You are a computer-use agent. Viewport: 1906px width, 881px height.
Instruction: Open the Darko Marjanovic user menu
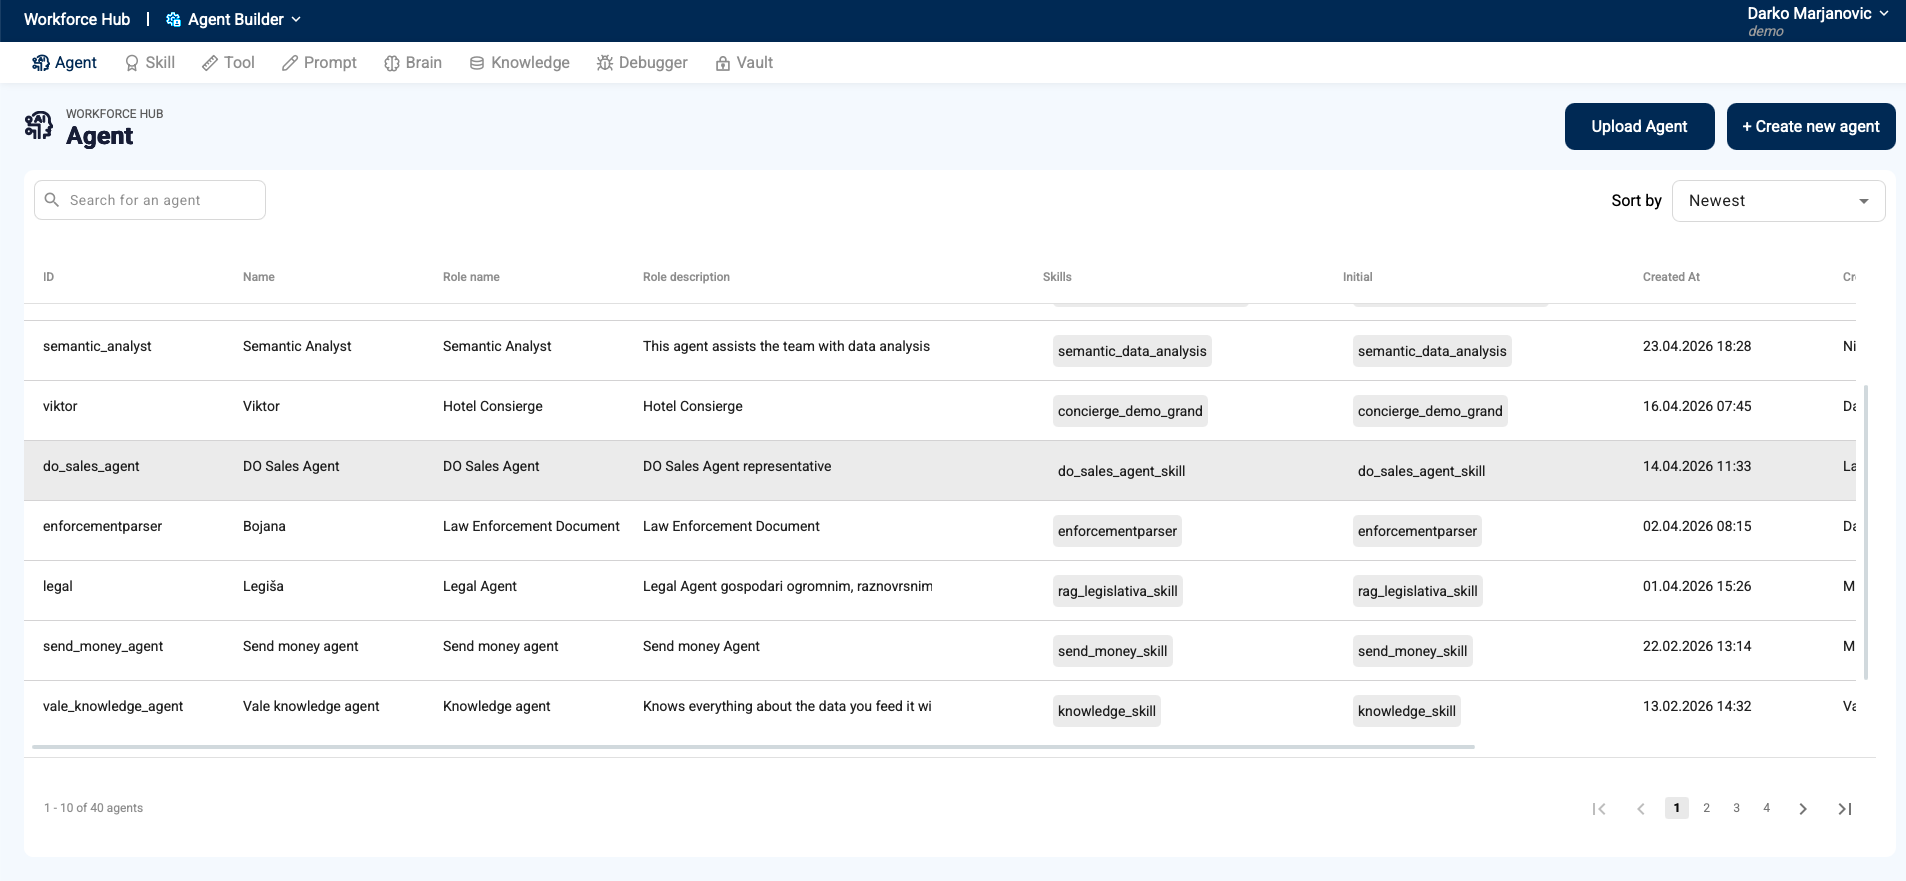pyautogui.click(x=1817, y=20)
